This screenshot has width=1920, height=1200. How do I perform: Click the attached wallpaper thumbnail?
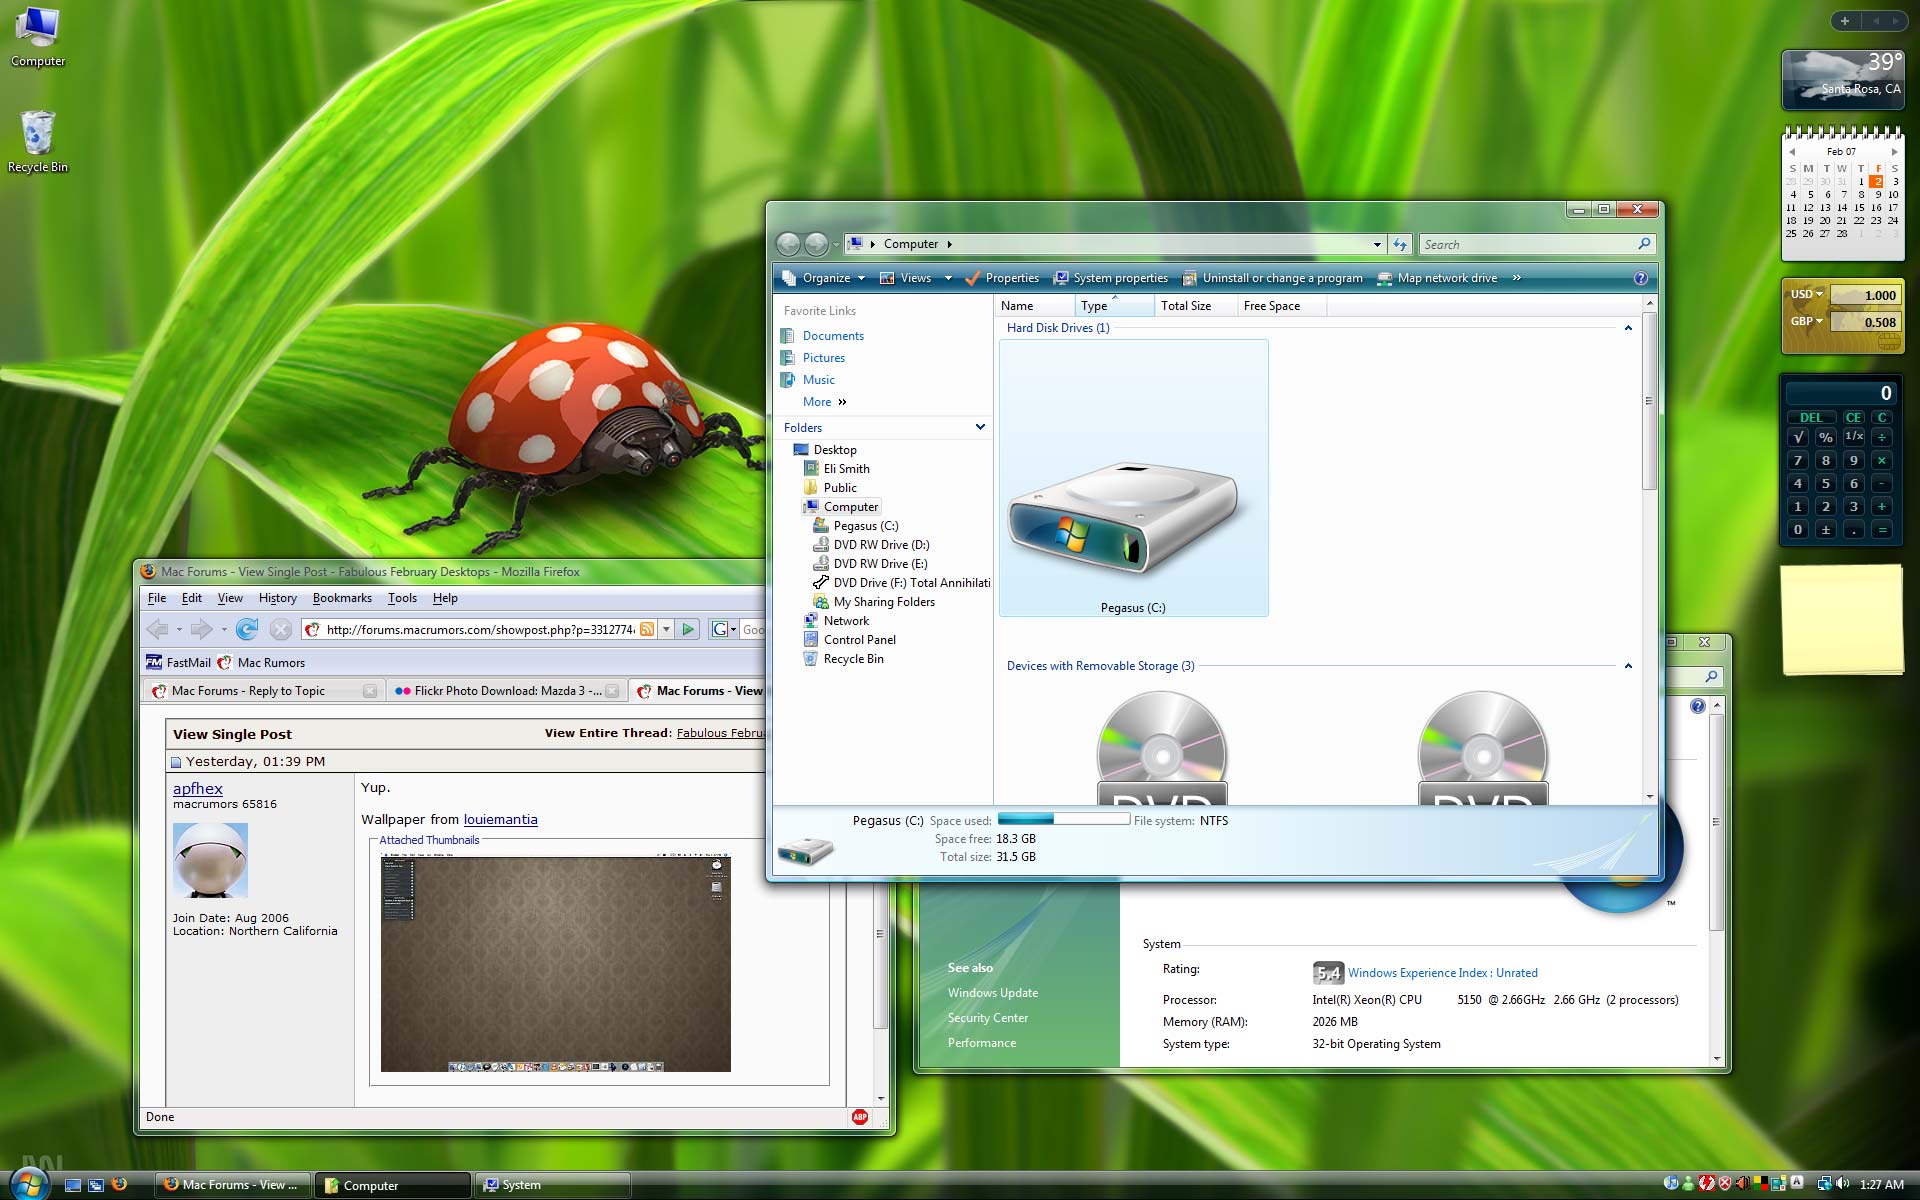pos(555,964)
